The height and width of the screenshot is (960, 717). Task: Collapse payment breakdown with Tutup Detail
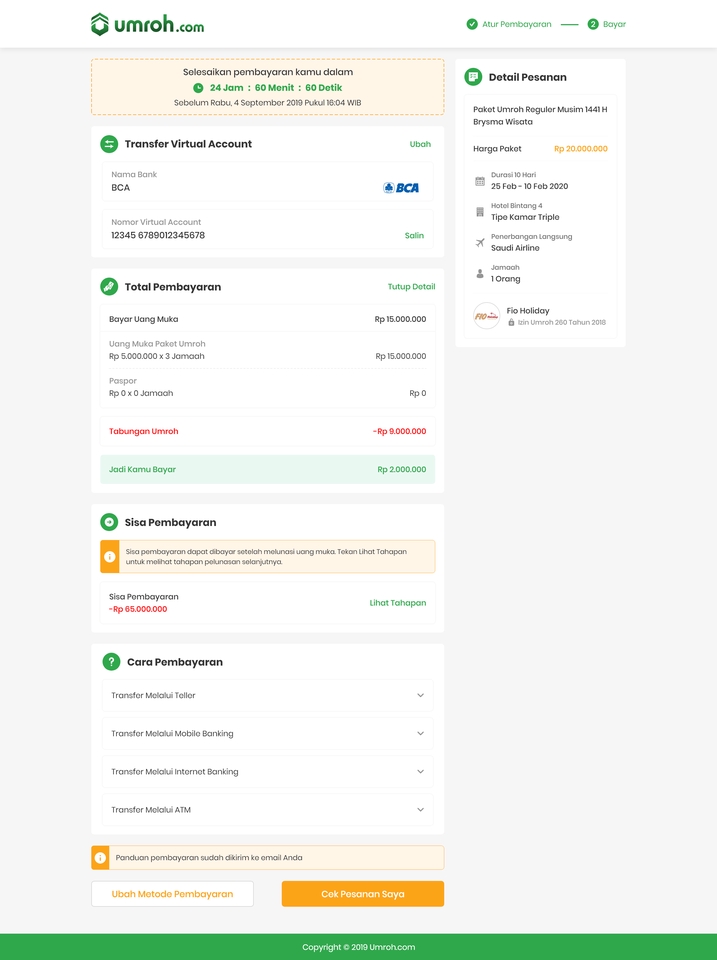[x=411, y=287]
